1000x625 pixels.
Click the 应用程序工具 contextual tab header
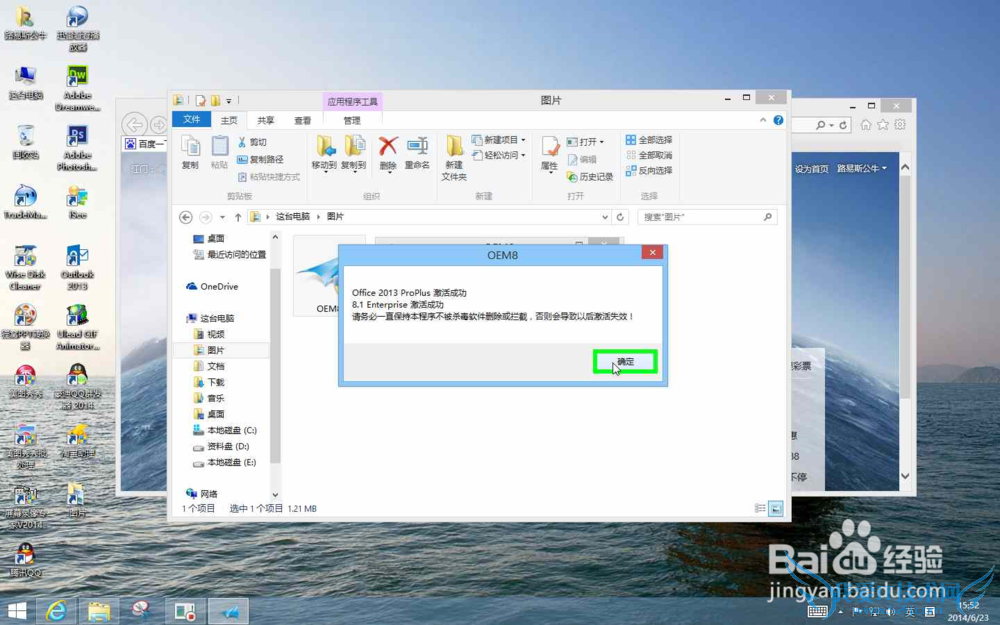click(352, 101)
